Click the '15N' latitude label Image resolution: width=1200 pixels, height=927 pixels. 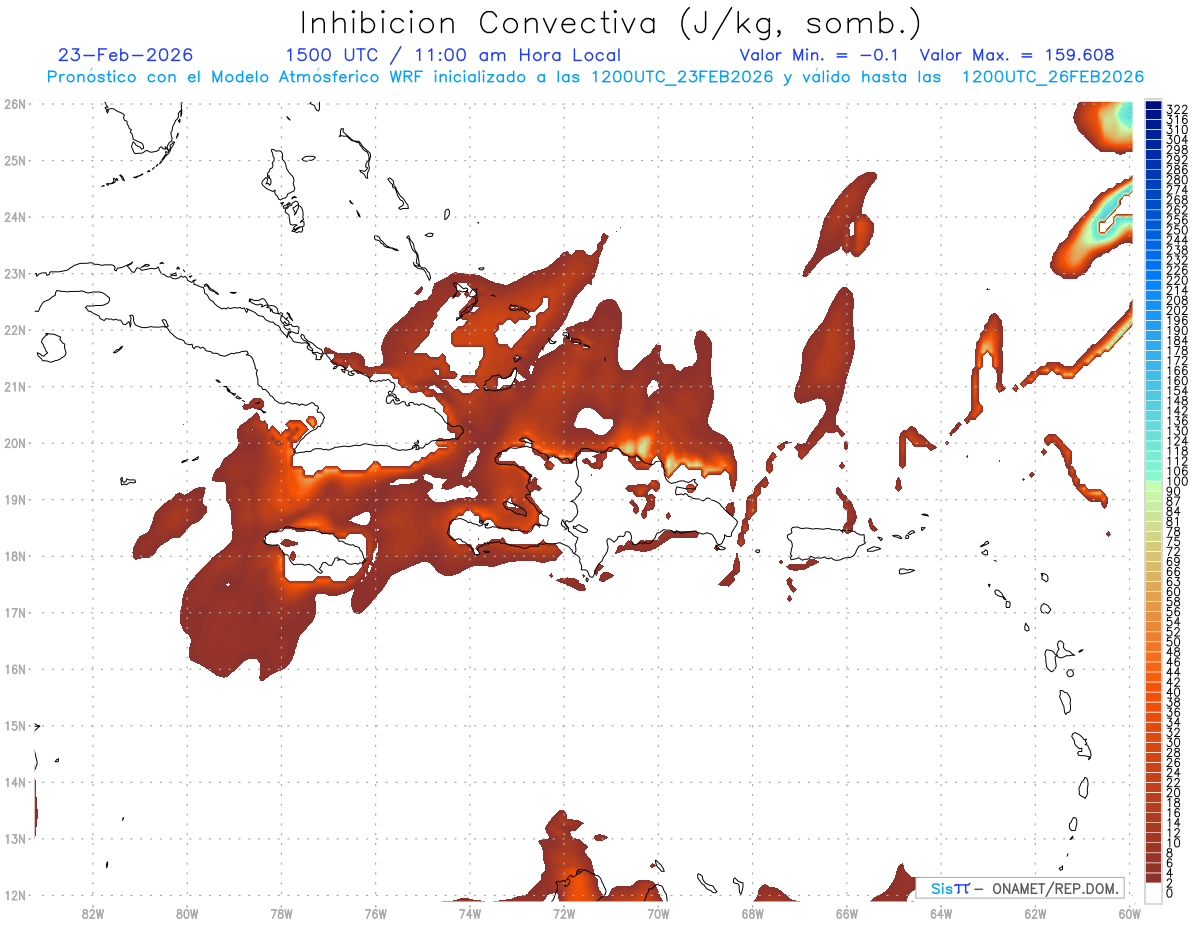(15, 725)
